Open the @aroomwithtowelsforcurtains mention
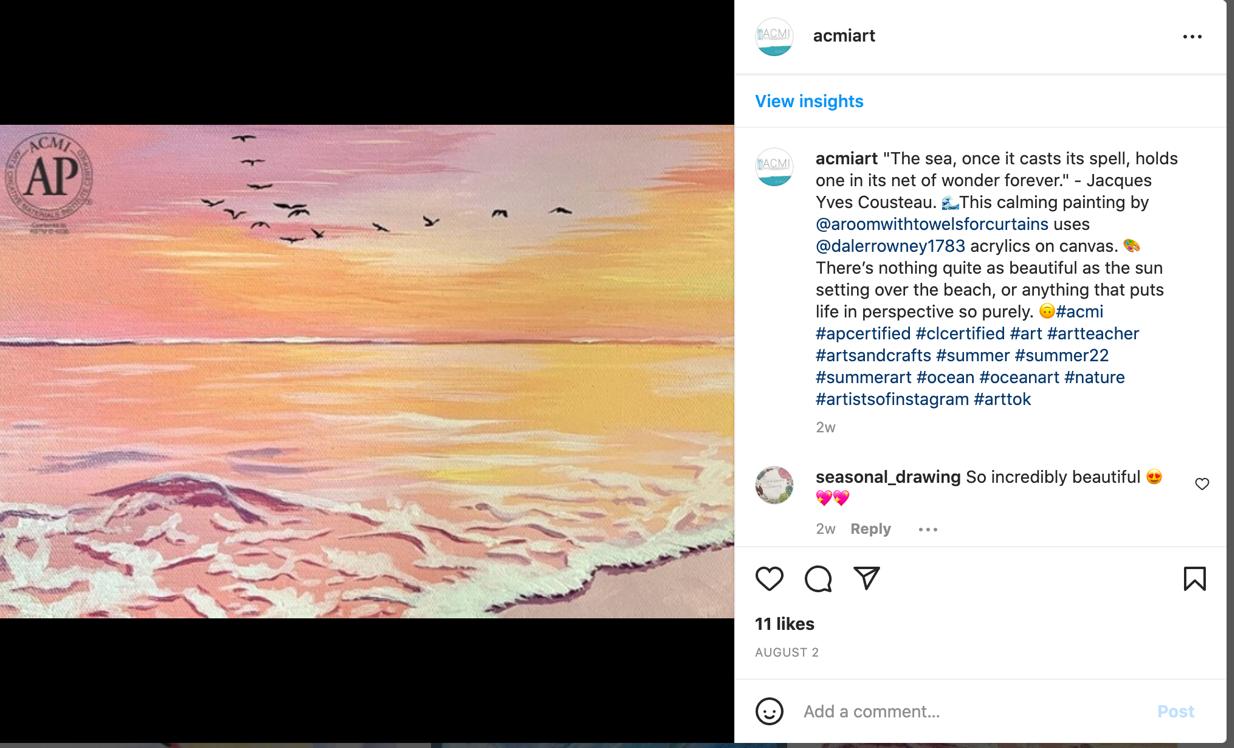The width and height of the screenshot is (1234, 748). 932,224
